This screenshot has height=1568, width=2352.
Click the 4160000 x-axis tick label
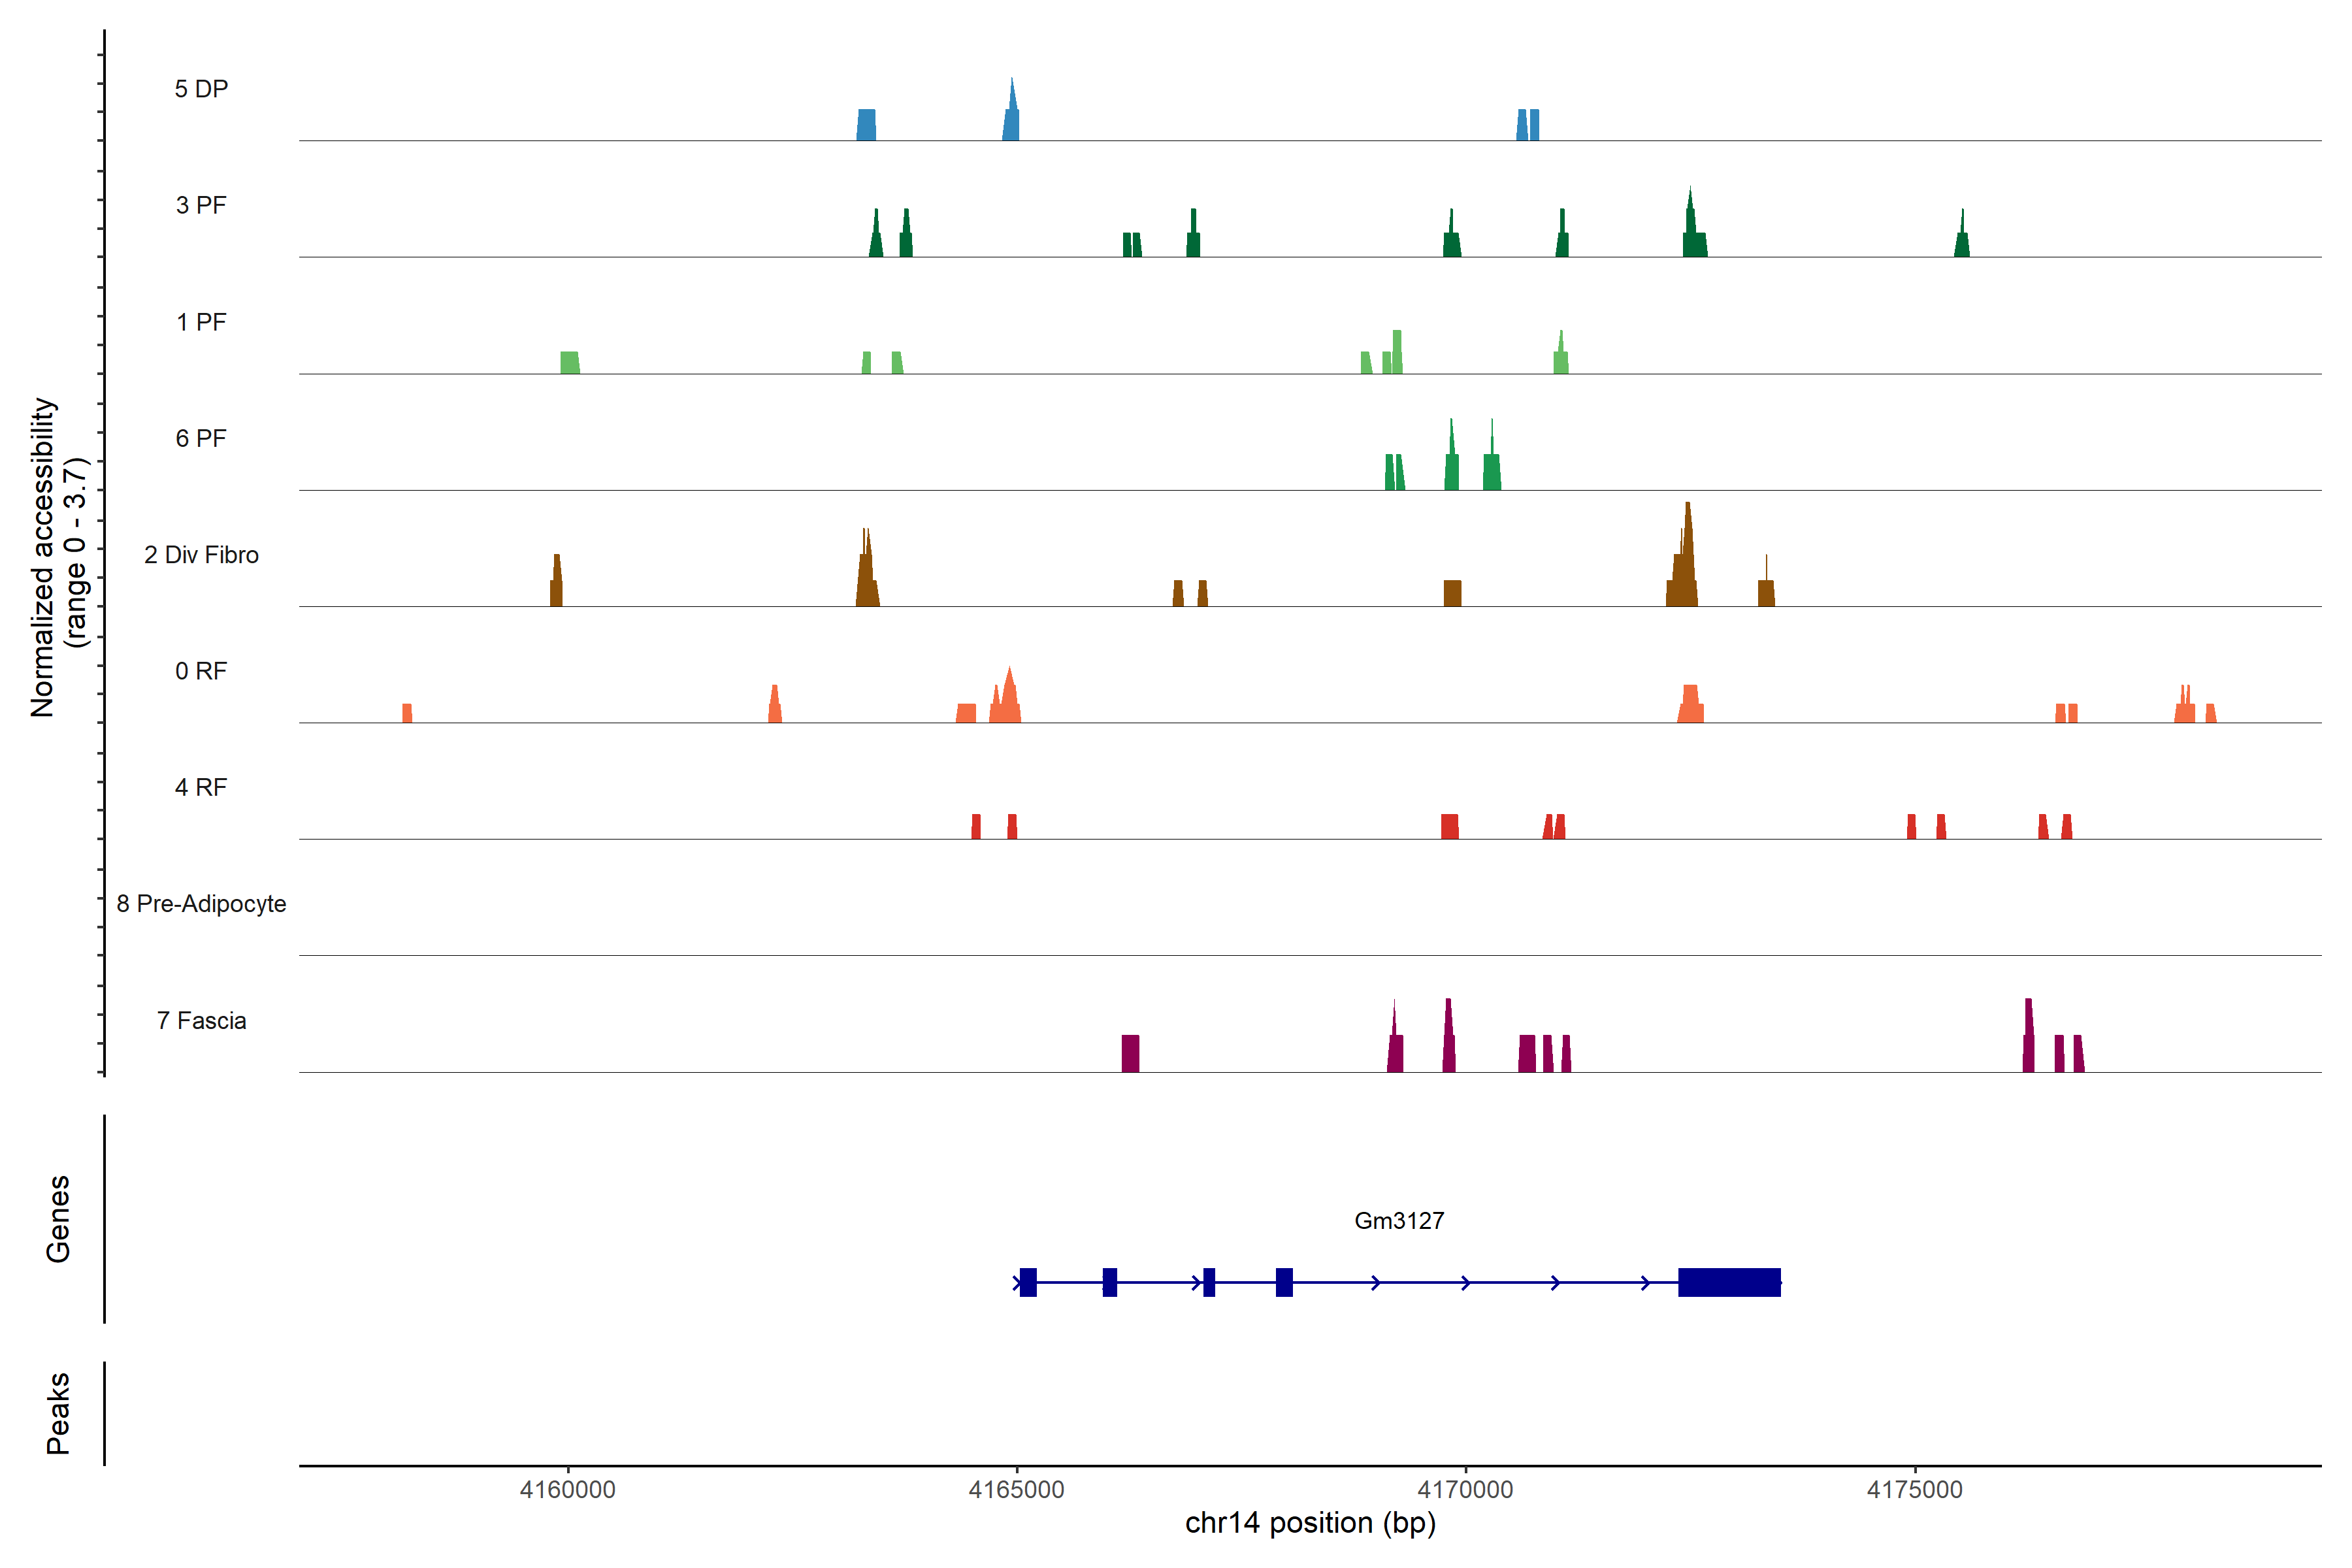(568, 1489)
